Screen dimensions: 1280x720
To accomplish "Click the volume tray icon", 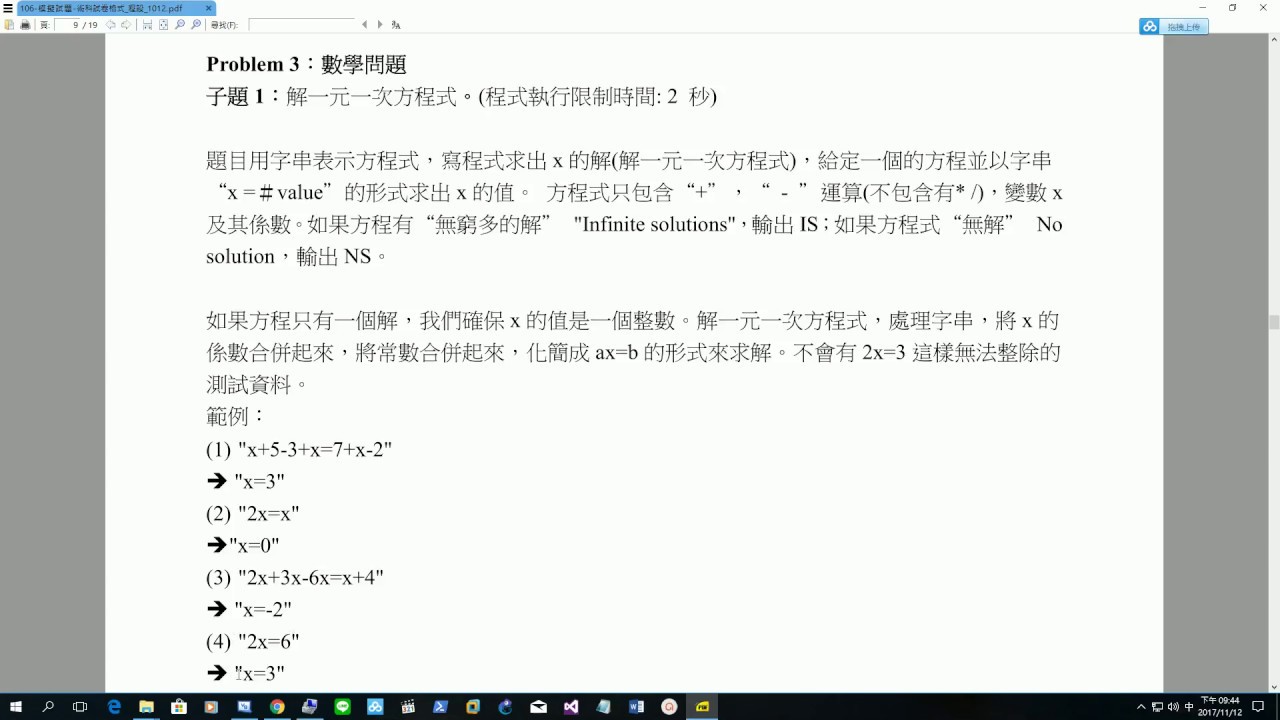I will [1173, 707].
